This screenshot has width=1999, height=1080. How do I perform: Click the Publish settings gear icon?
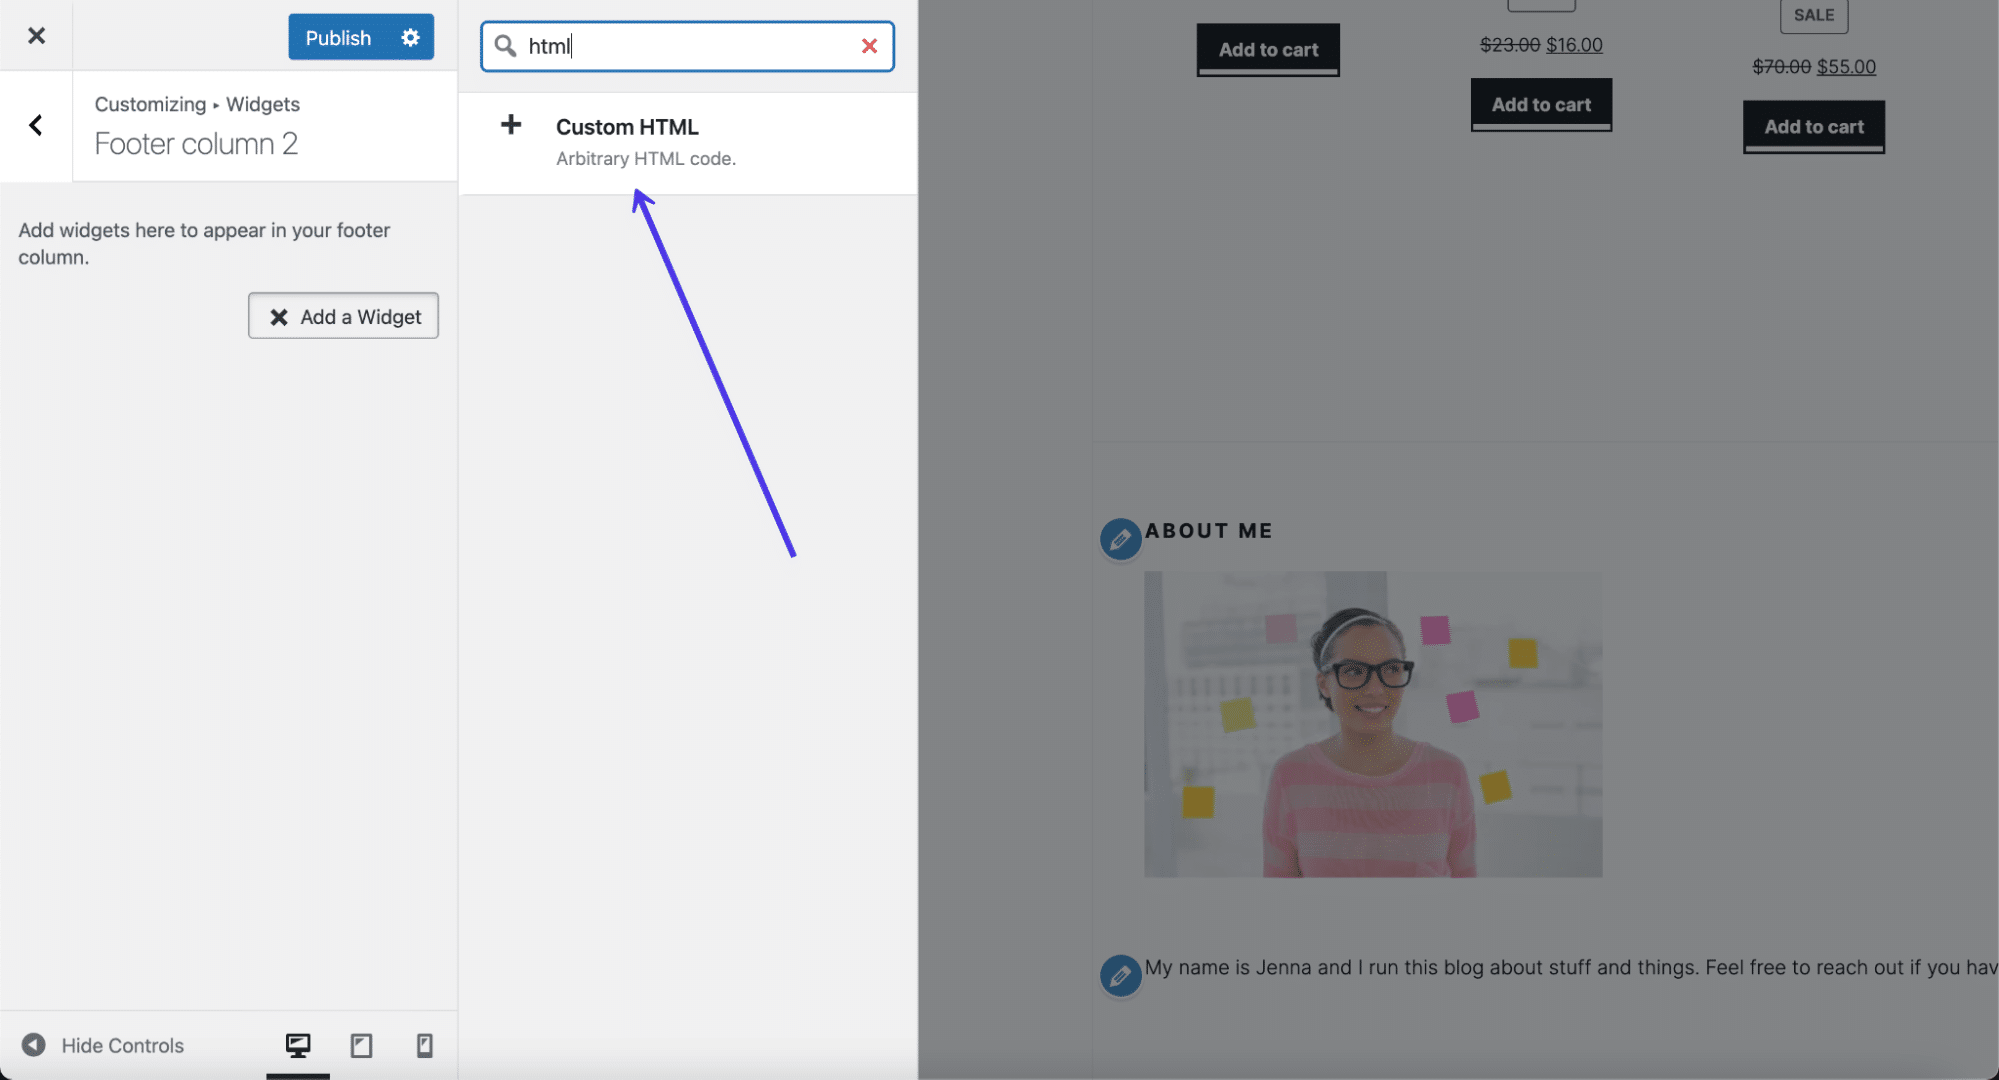point(412,36)
